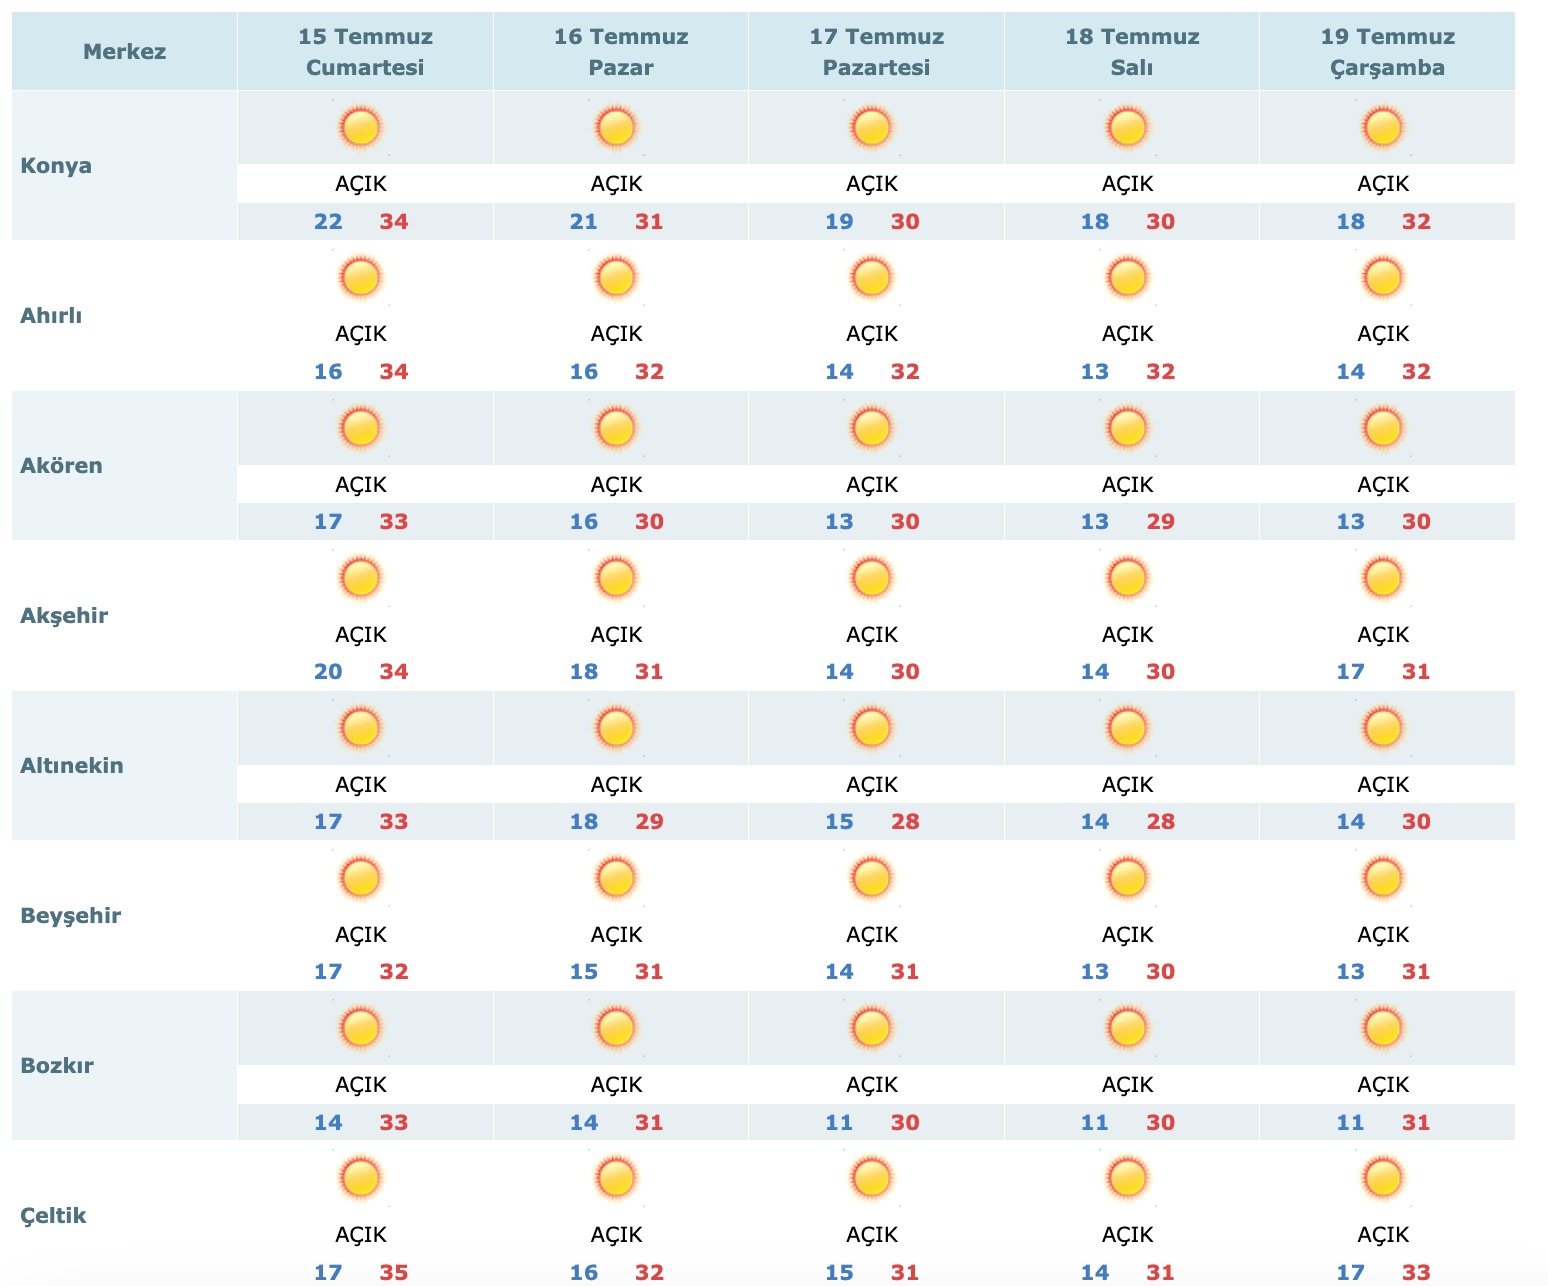The height and width of the screenshot is (1286, 1548).
Task: Click Çeltik sun icon for 19 Temmuz
Action: tap(1383, 1178)
